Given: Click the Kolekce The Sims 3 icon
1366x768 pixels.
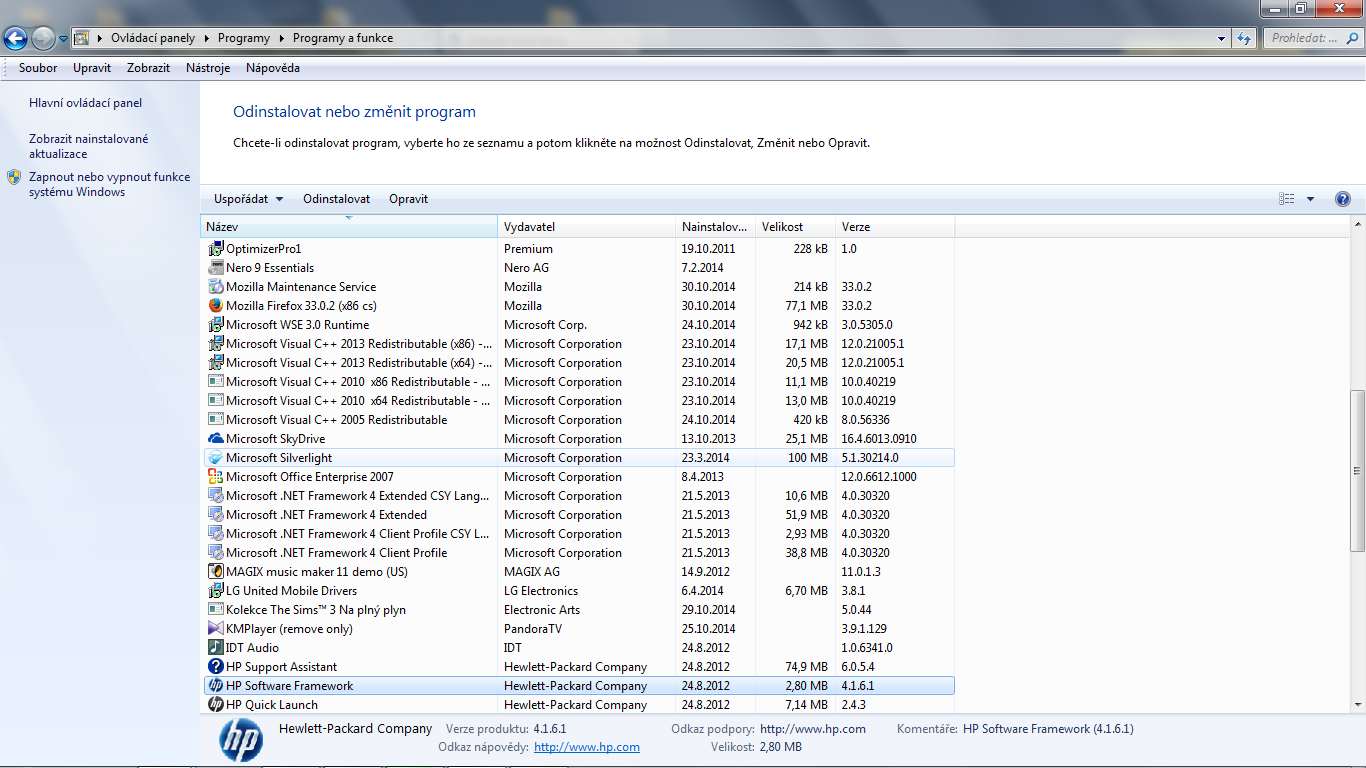Looking at the screenshot, I should (216, 610).
